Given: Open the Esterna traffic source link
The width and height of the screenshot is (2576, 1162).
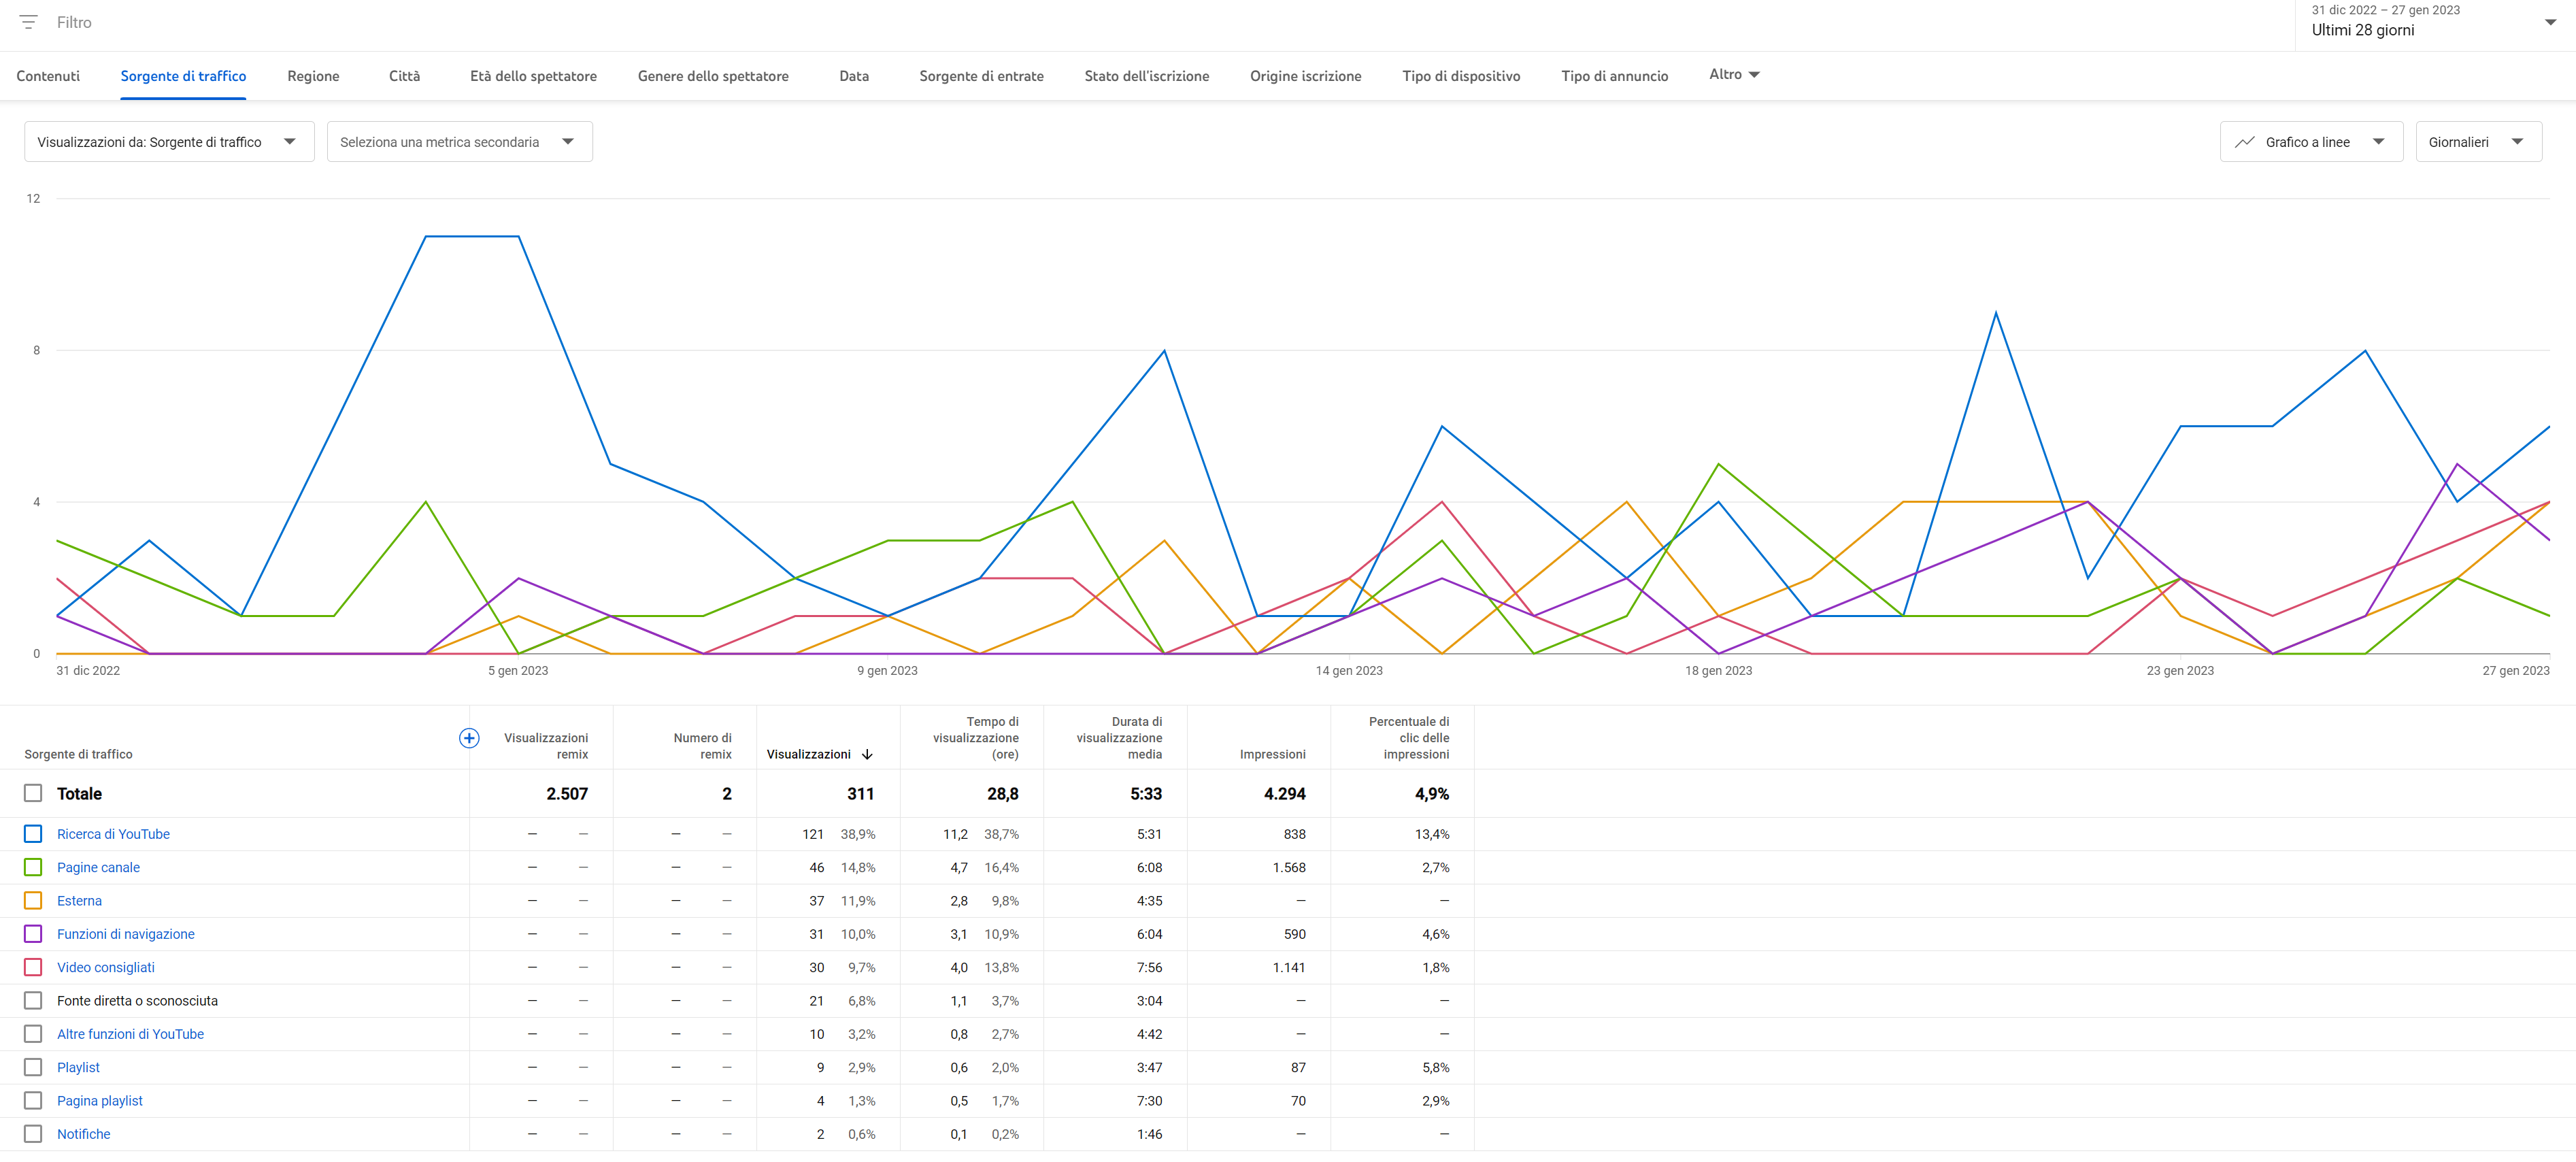Looking at the screenshot, I should pos(79,901).
